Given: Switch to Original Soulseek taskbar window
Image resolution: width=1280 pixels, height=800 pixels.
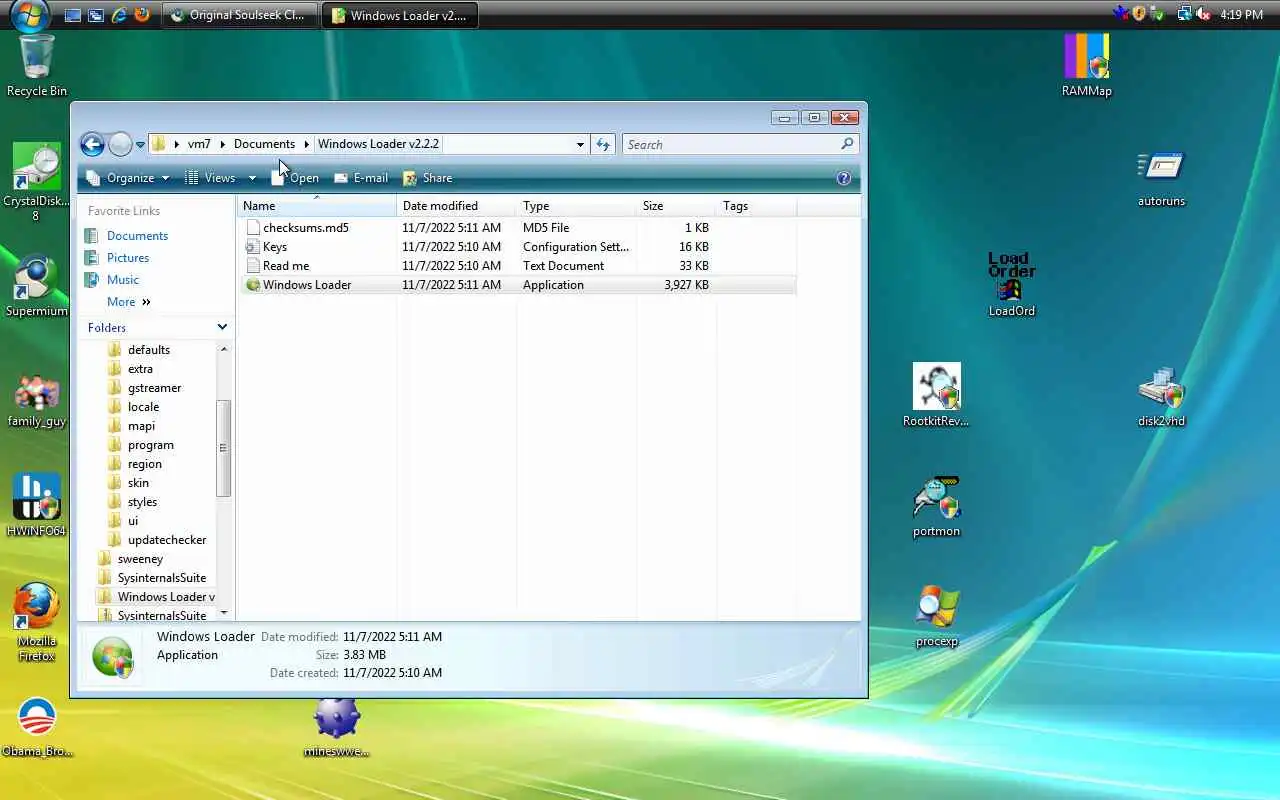Looking at the screenshot, I should tap(239, 15).
